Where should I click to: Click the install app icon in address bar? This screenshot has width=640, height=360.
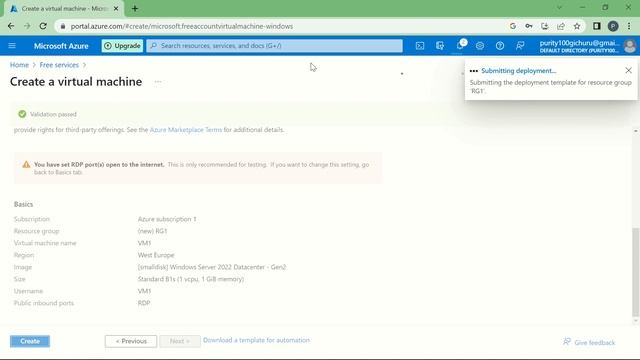(544, 26)
